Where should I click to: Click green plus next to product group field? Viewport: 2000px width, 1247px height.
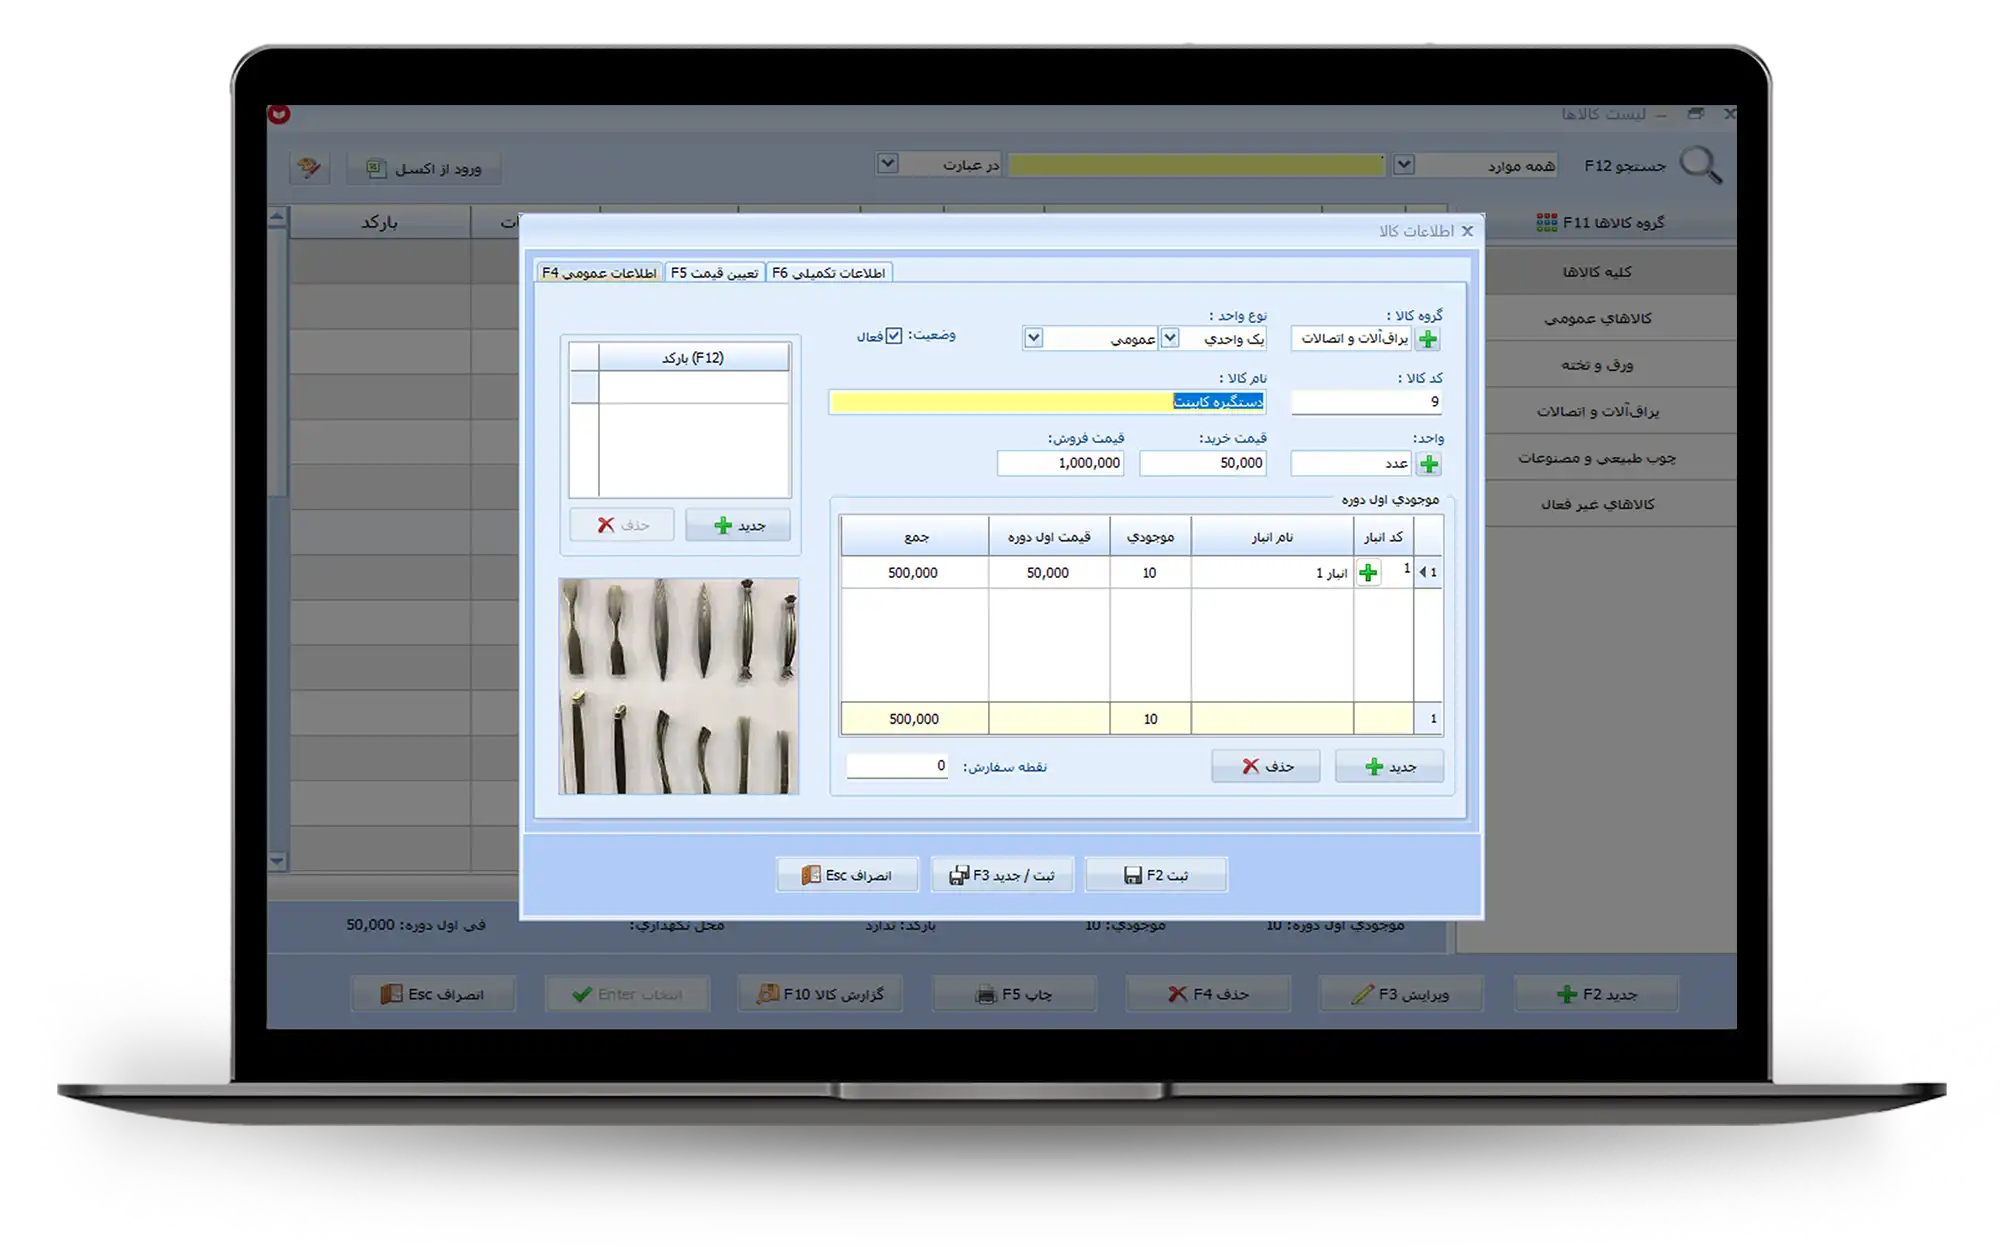(x=1428, y=339)
